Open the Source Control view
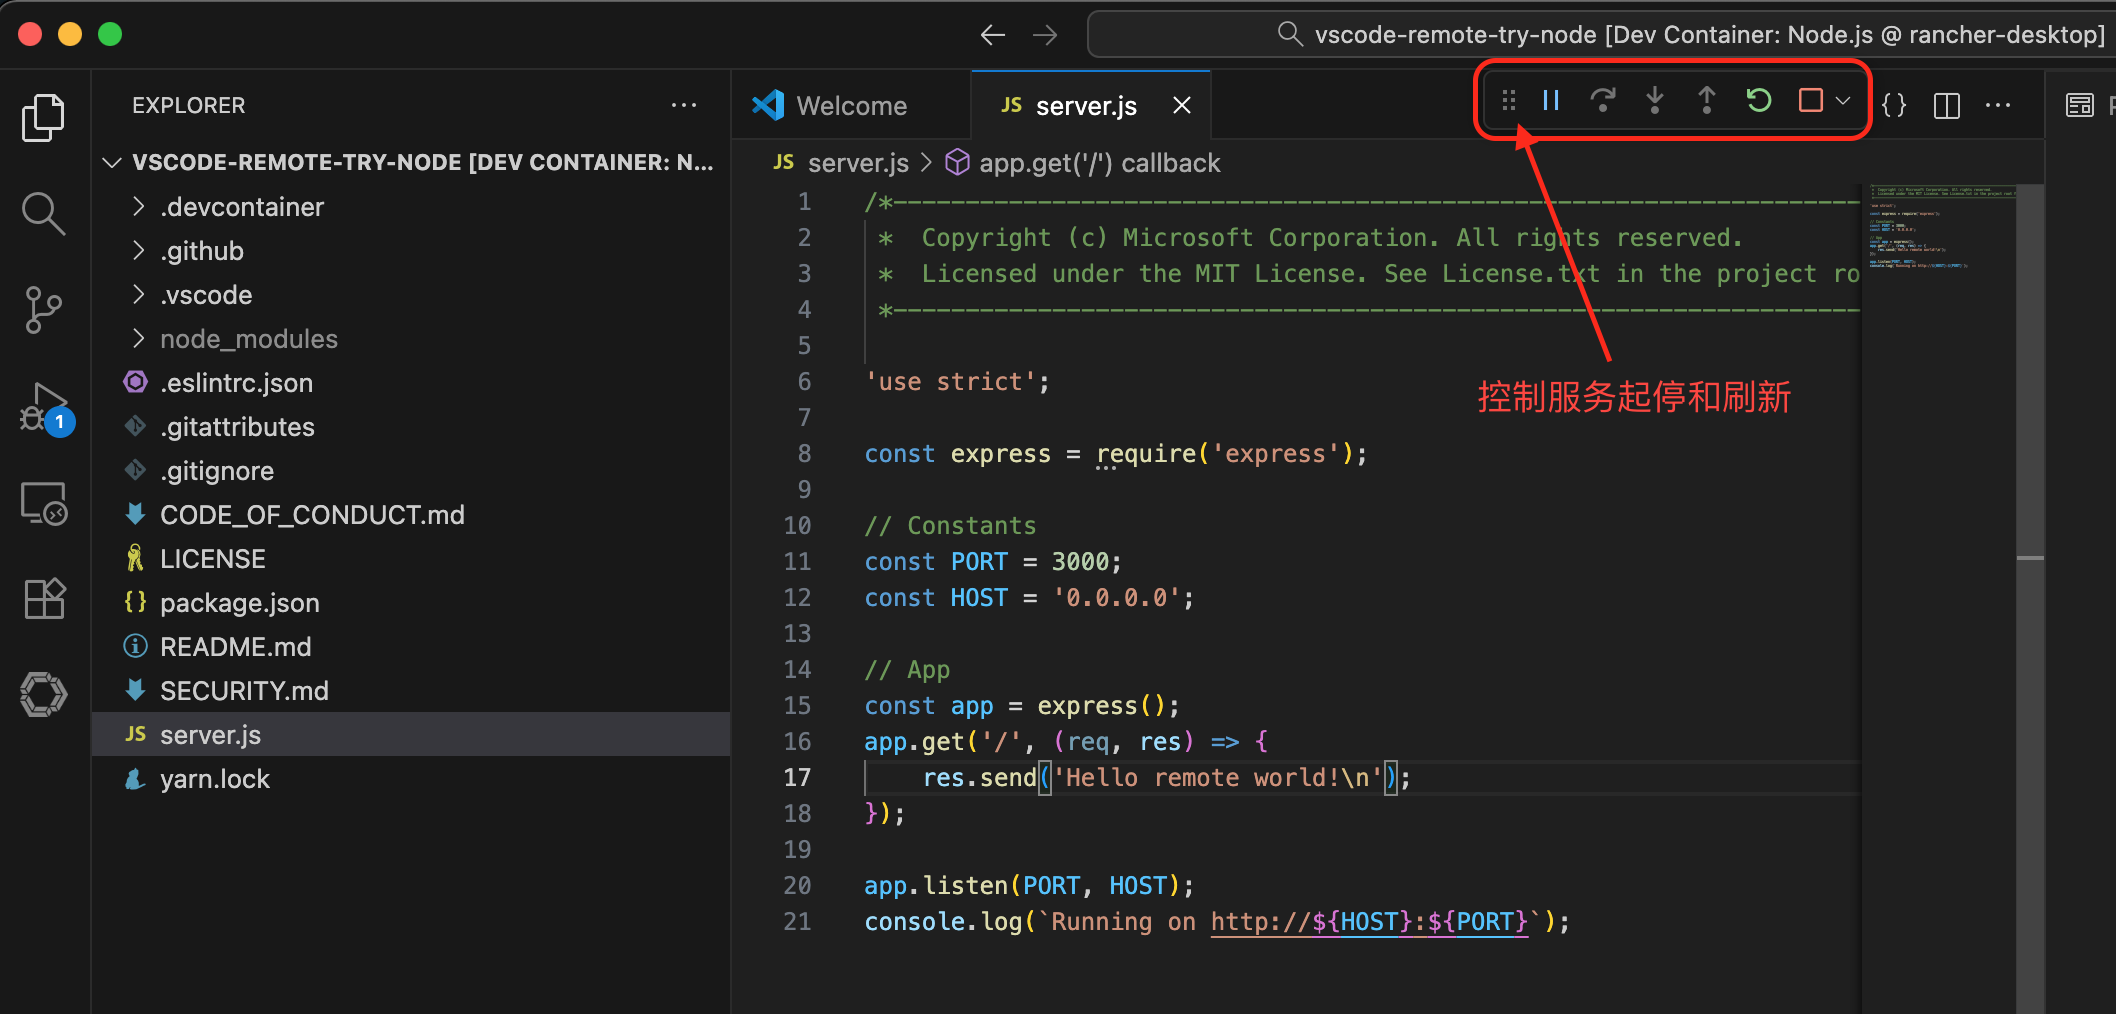Screen dimensions: 2116x1014 point(43,309)
